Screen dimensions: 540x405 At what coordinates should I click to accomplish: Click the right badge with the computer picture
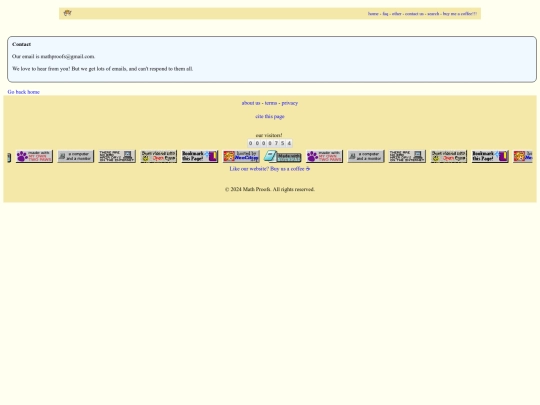click(407, 157)
